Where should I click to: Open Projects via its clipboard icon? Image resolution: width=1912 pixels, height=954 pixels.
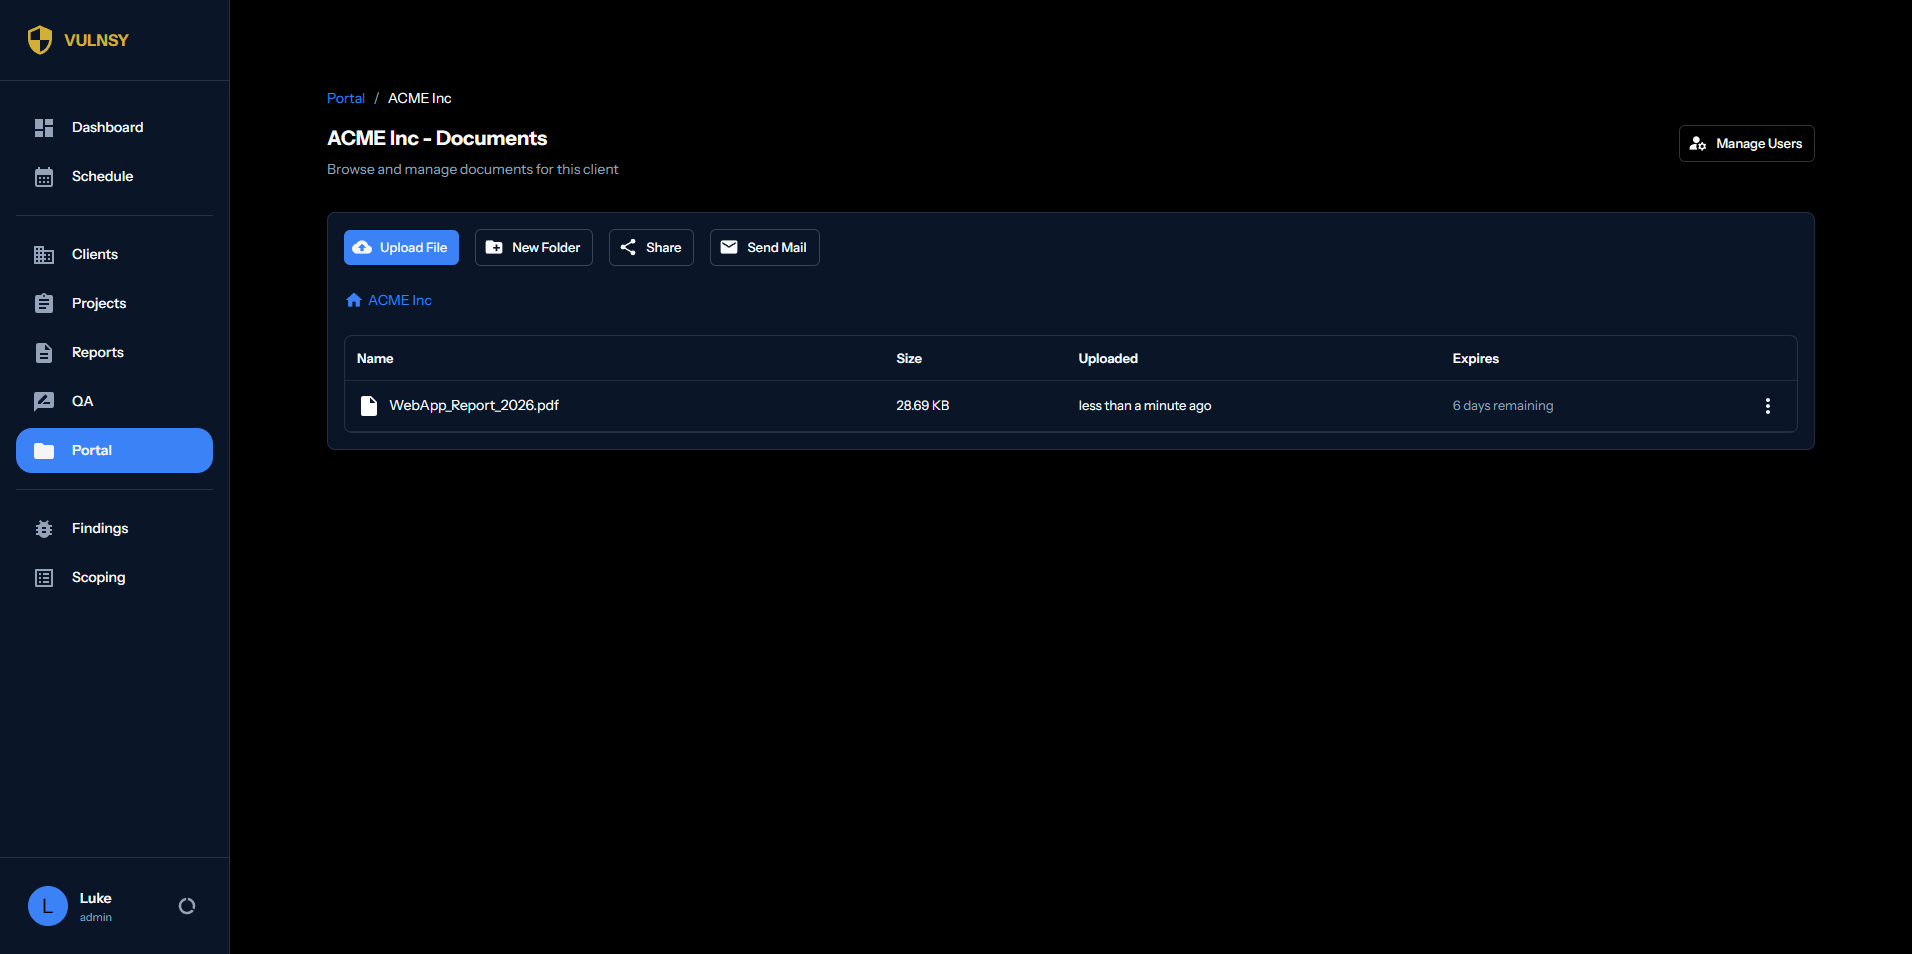[44, 303]
